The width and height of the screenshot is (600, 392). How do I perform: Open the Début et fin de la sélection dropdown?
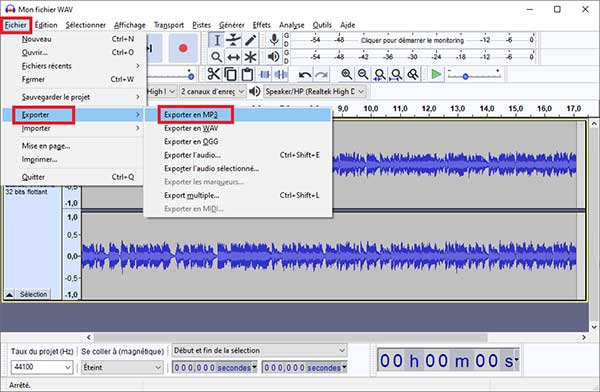click(259, 350)
